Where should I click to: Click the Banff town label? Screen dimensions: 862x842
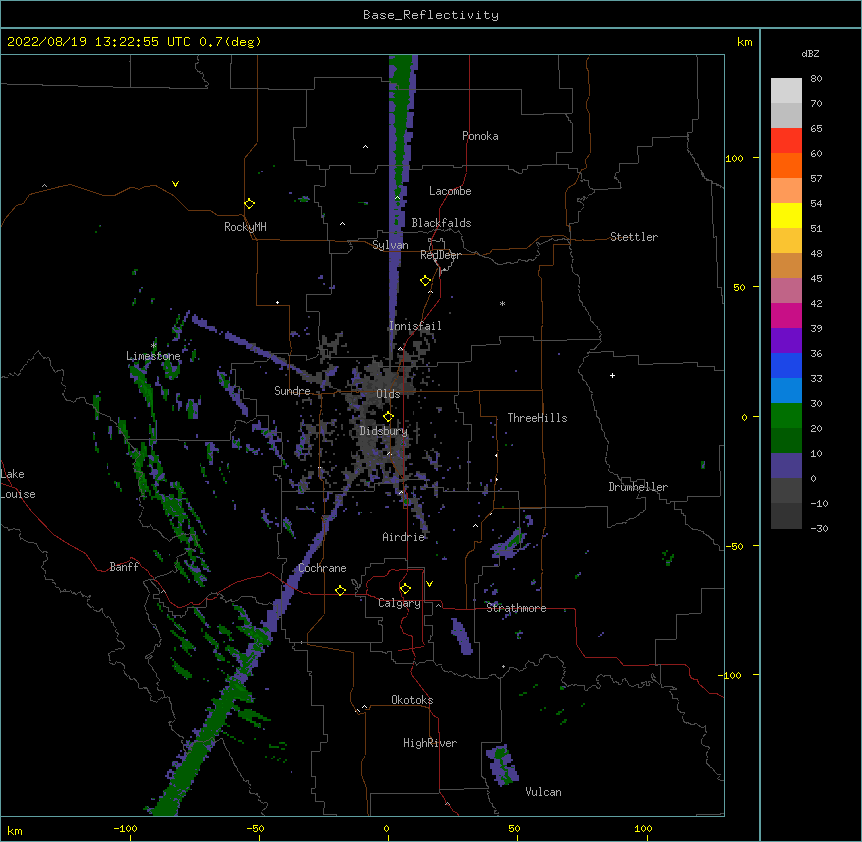(124, 567)
